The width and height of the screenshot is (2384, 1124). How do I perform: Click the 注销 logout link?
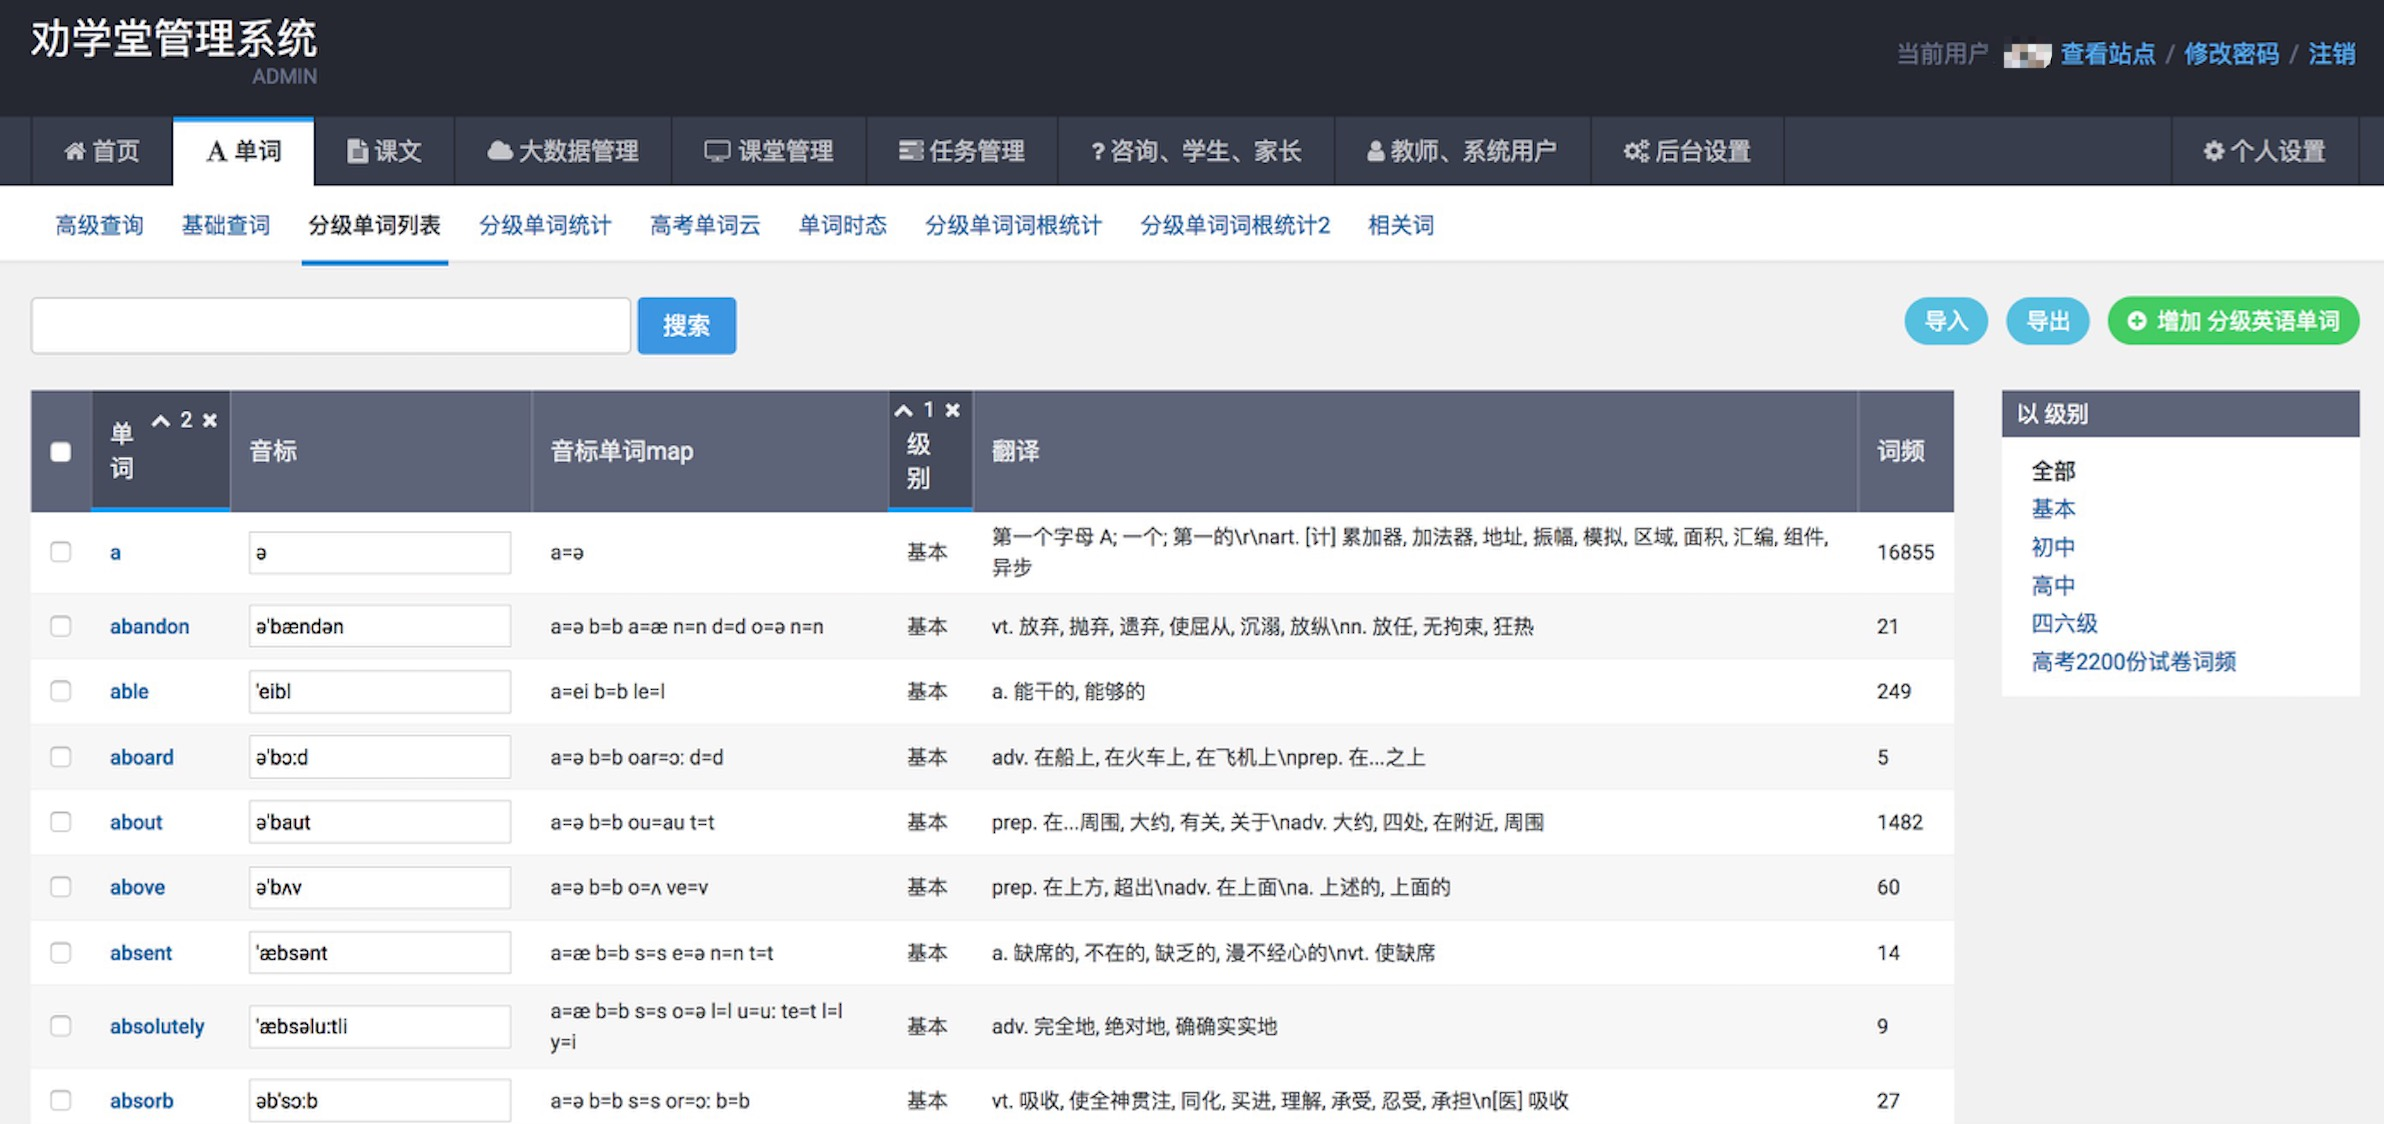2332,54
